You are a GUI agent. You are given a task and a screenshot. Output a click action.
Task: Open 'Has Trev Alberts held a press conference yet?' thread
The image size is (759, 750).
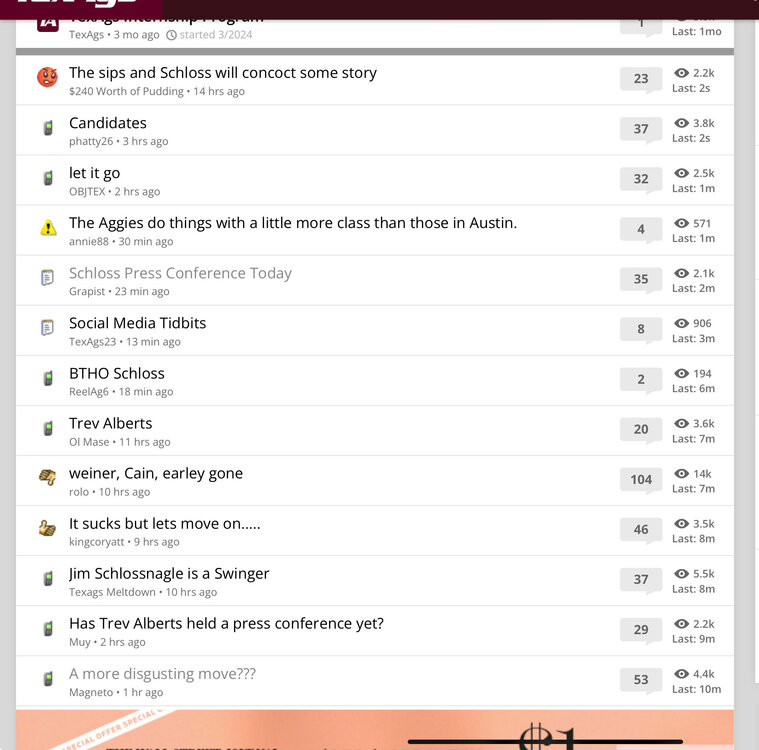(x=226, y=624)
